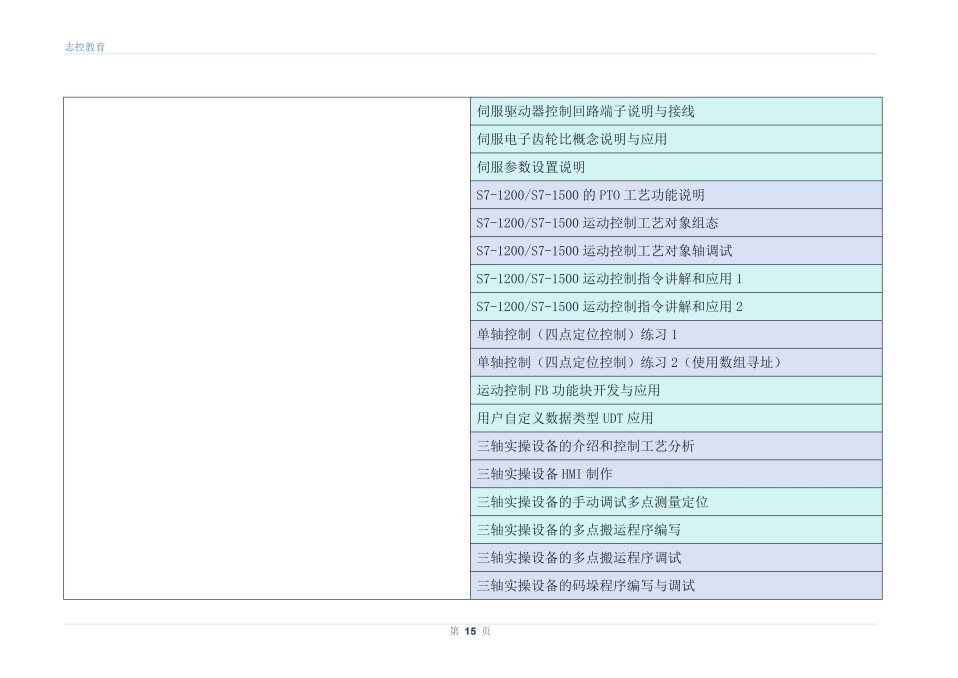Click the 使用数组寻址 练习 2 row
Viewport: 958px width, 678px height.
tap(676, 362)
